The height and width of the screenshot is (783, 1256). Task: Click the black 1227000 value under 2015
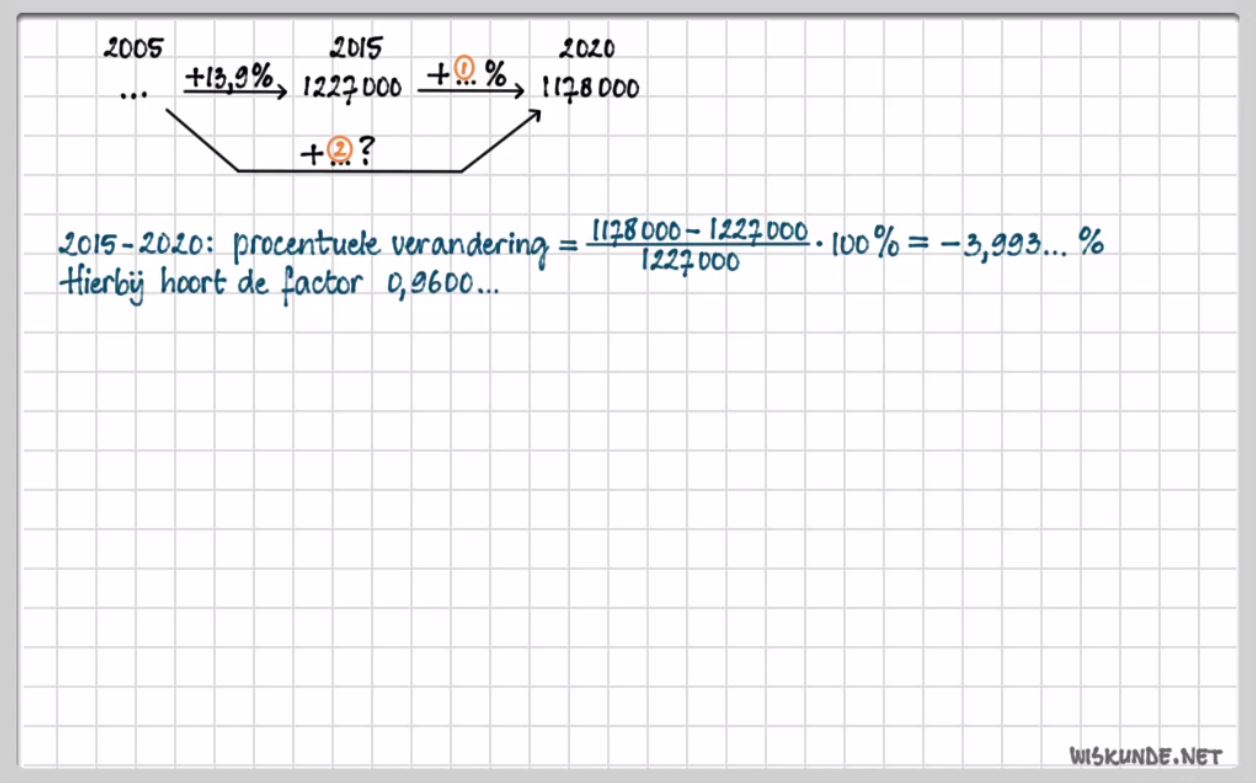[352, 89]
